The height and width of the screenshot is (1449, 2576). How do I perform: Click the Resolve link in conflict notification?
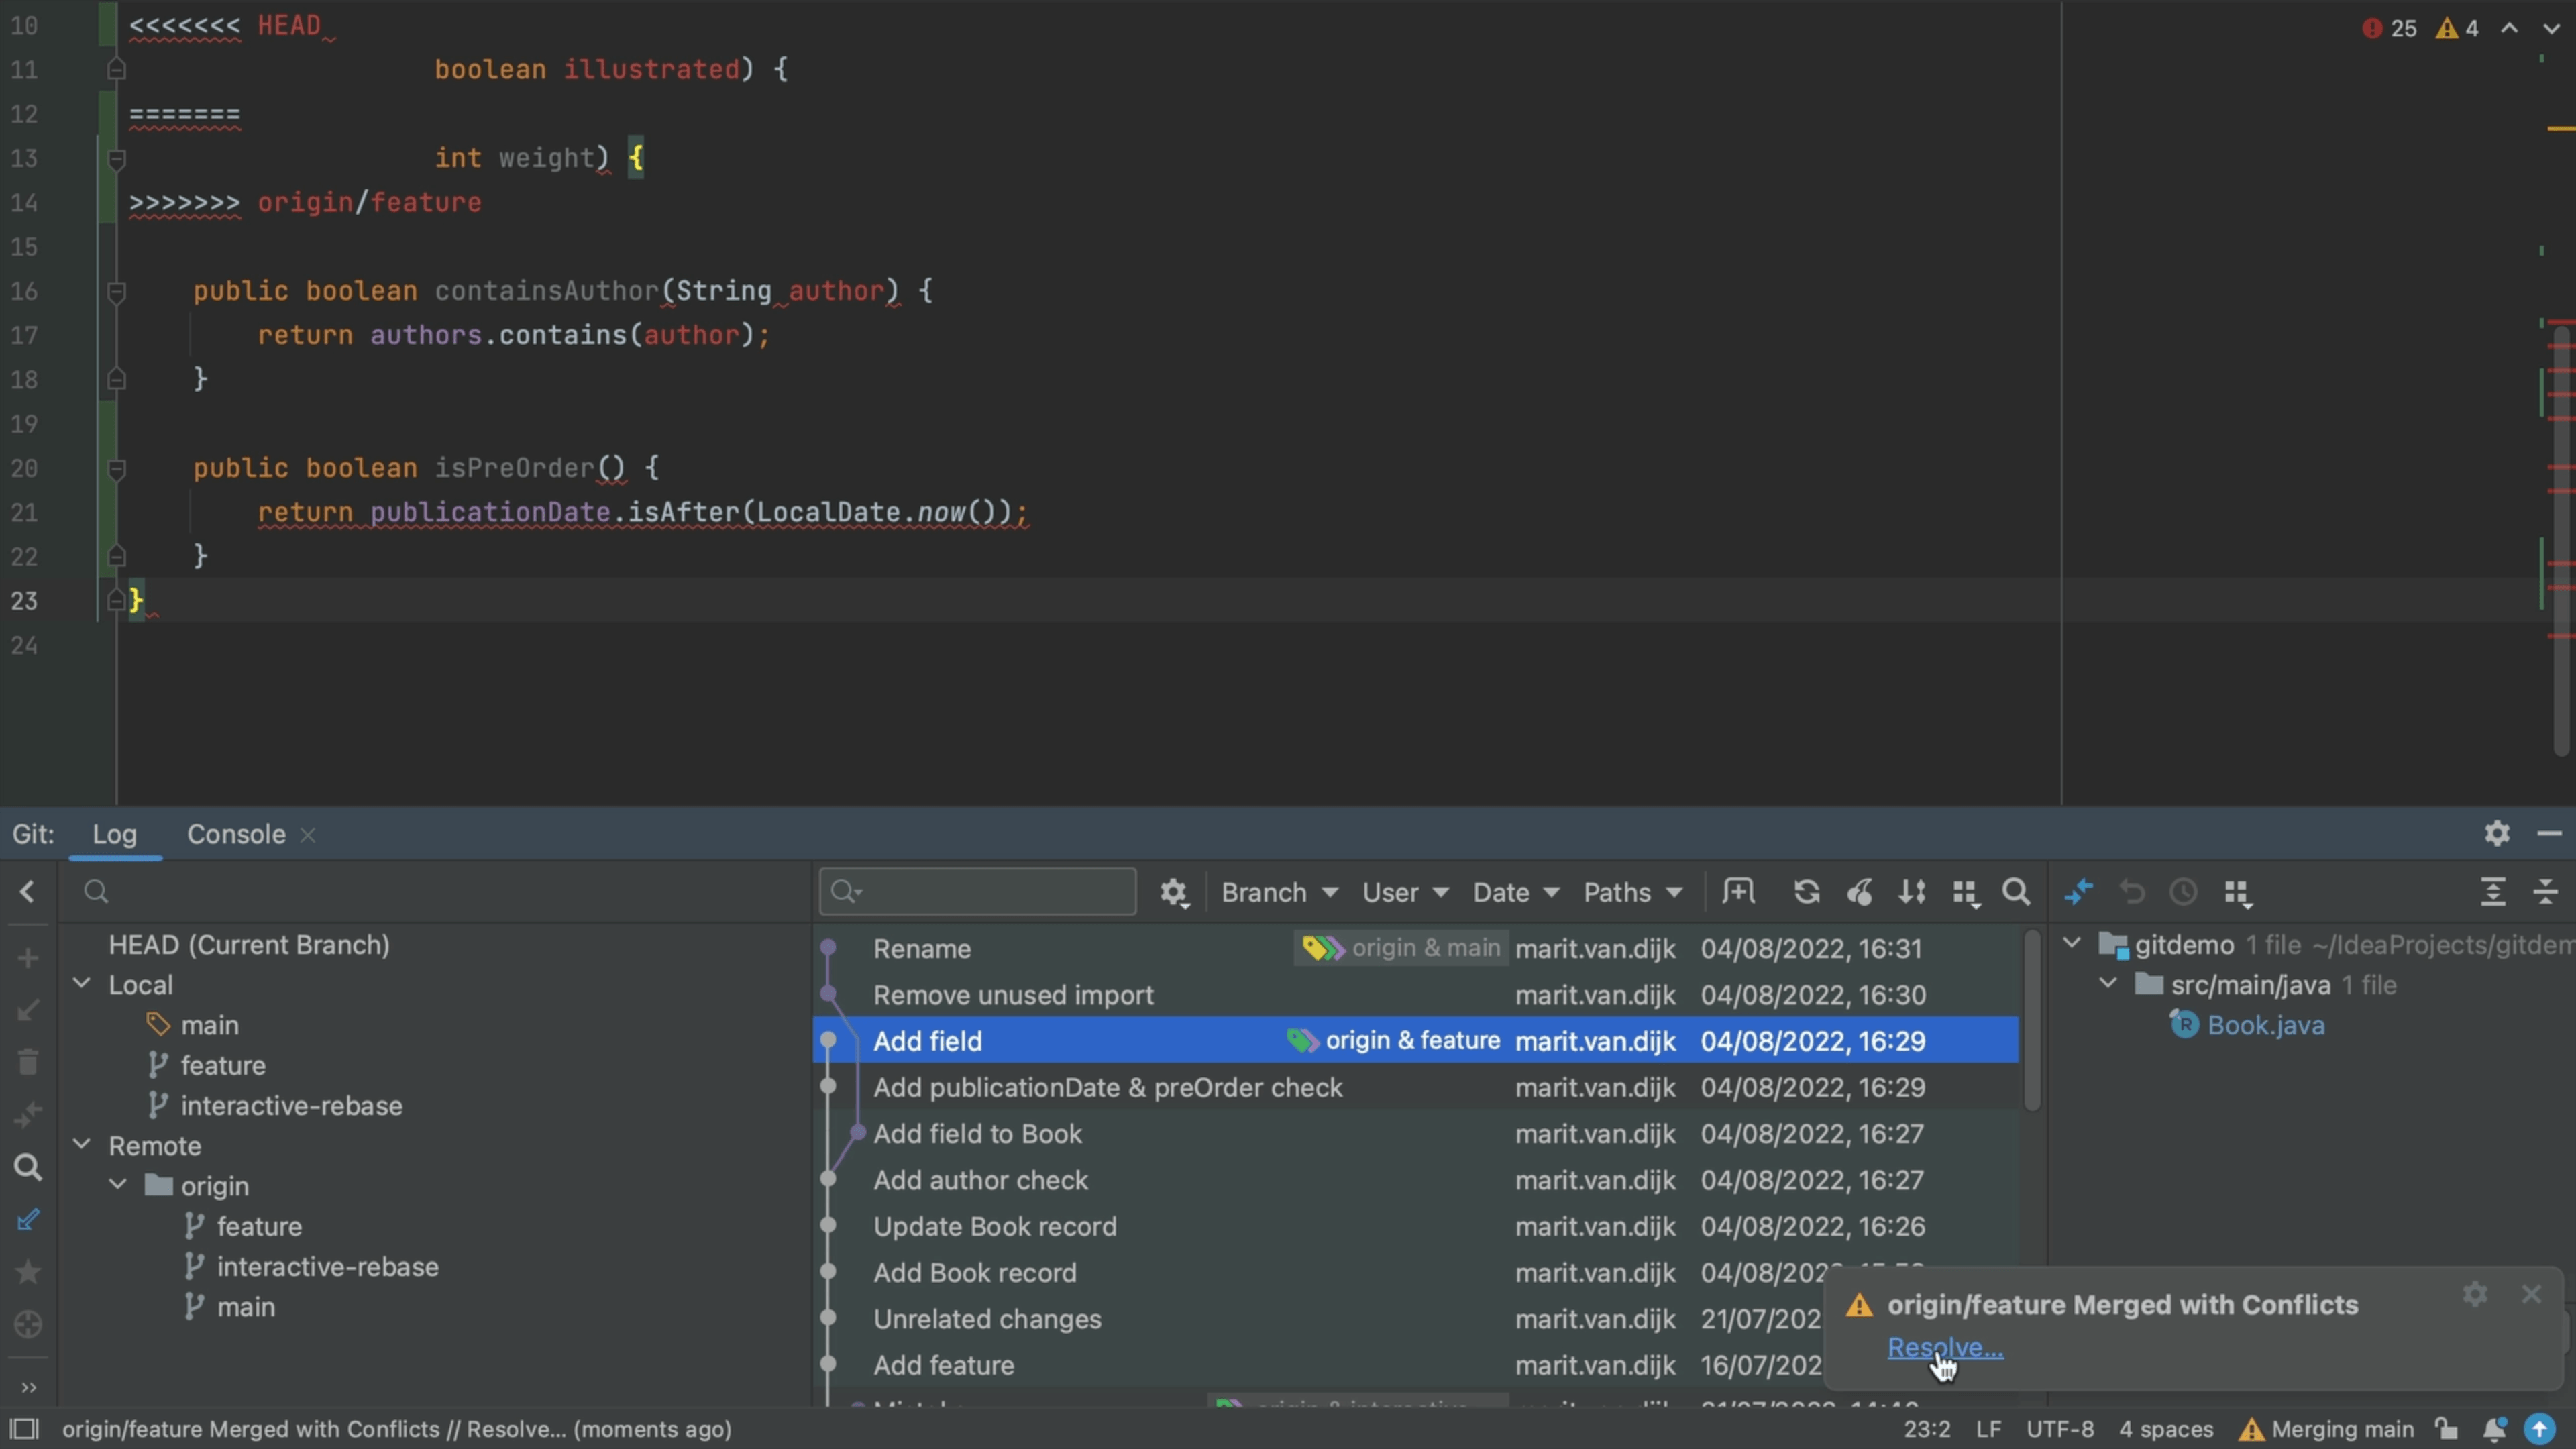click(x=1944, y=1348)
